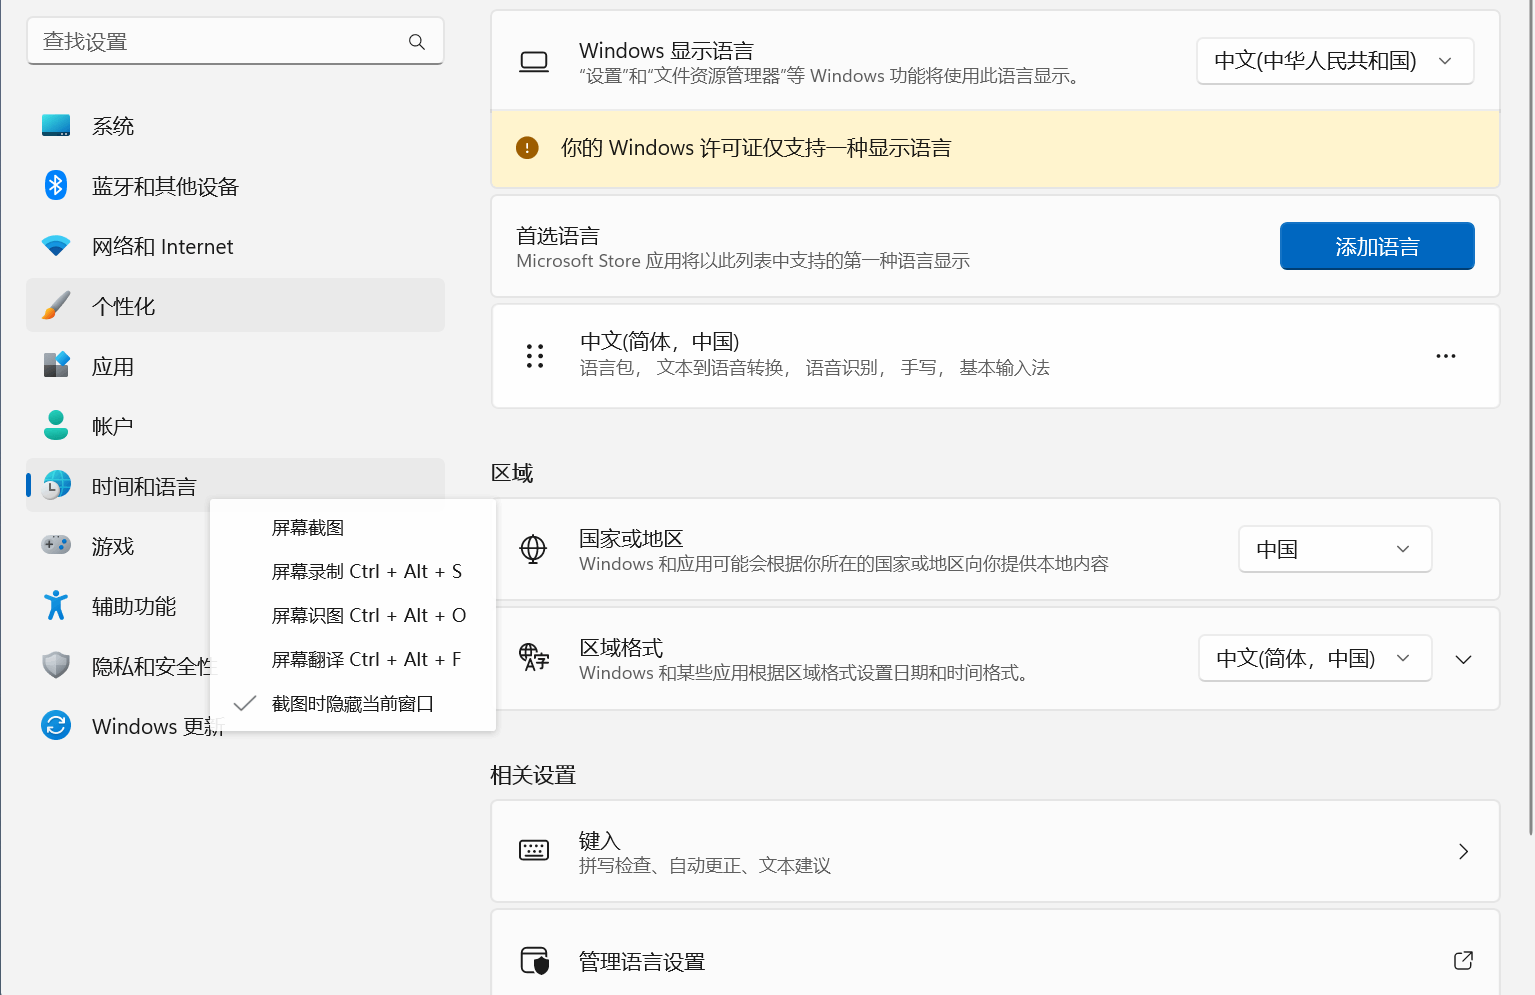Click the search magnifier in 查找设置
This screenshot has width=1535, height=995.
coord(416,41)
